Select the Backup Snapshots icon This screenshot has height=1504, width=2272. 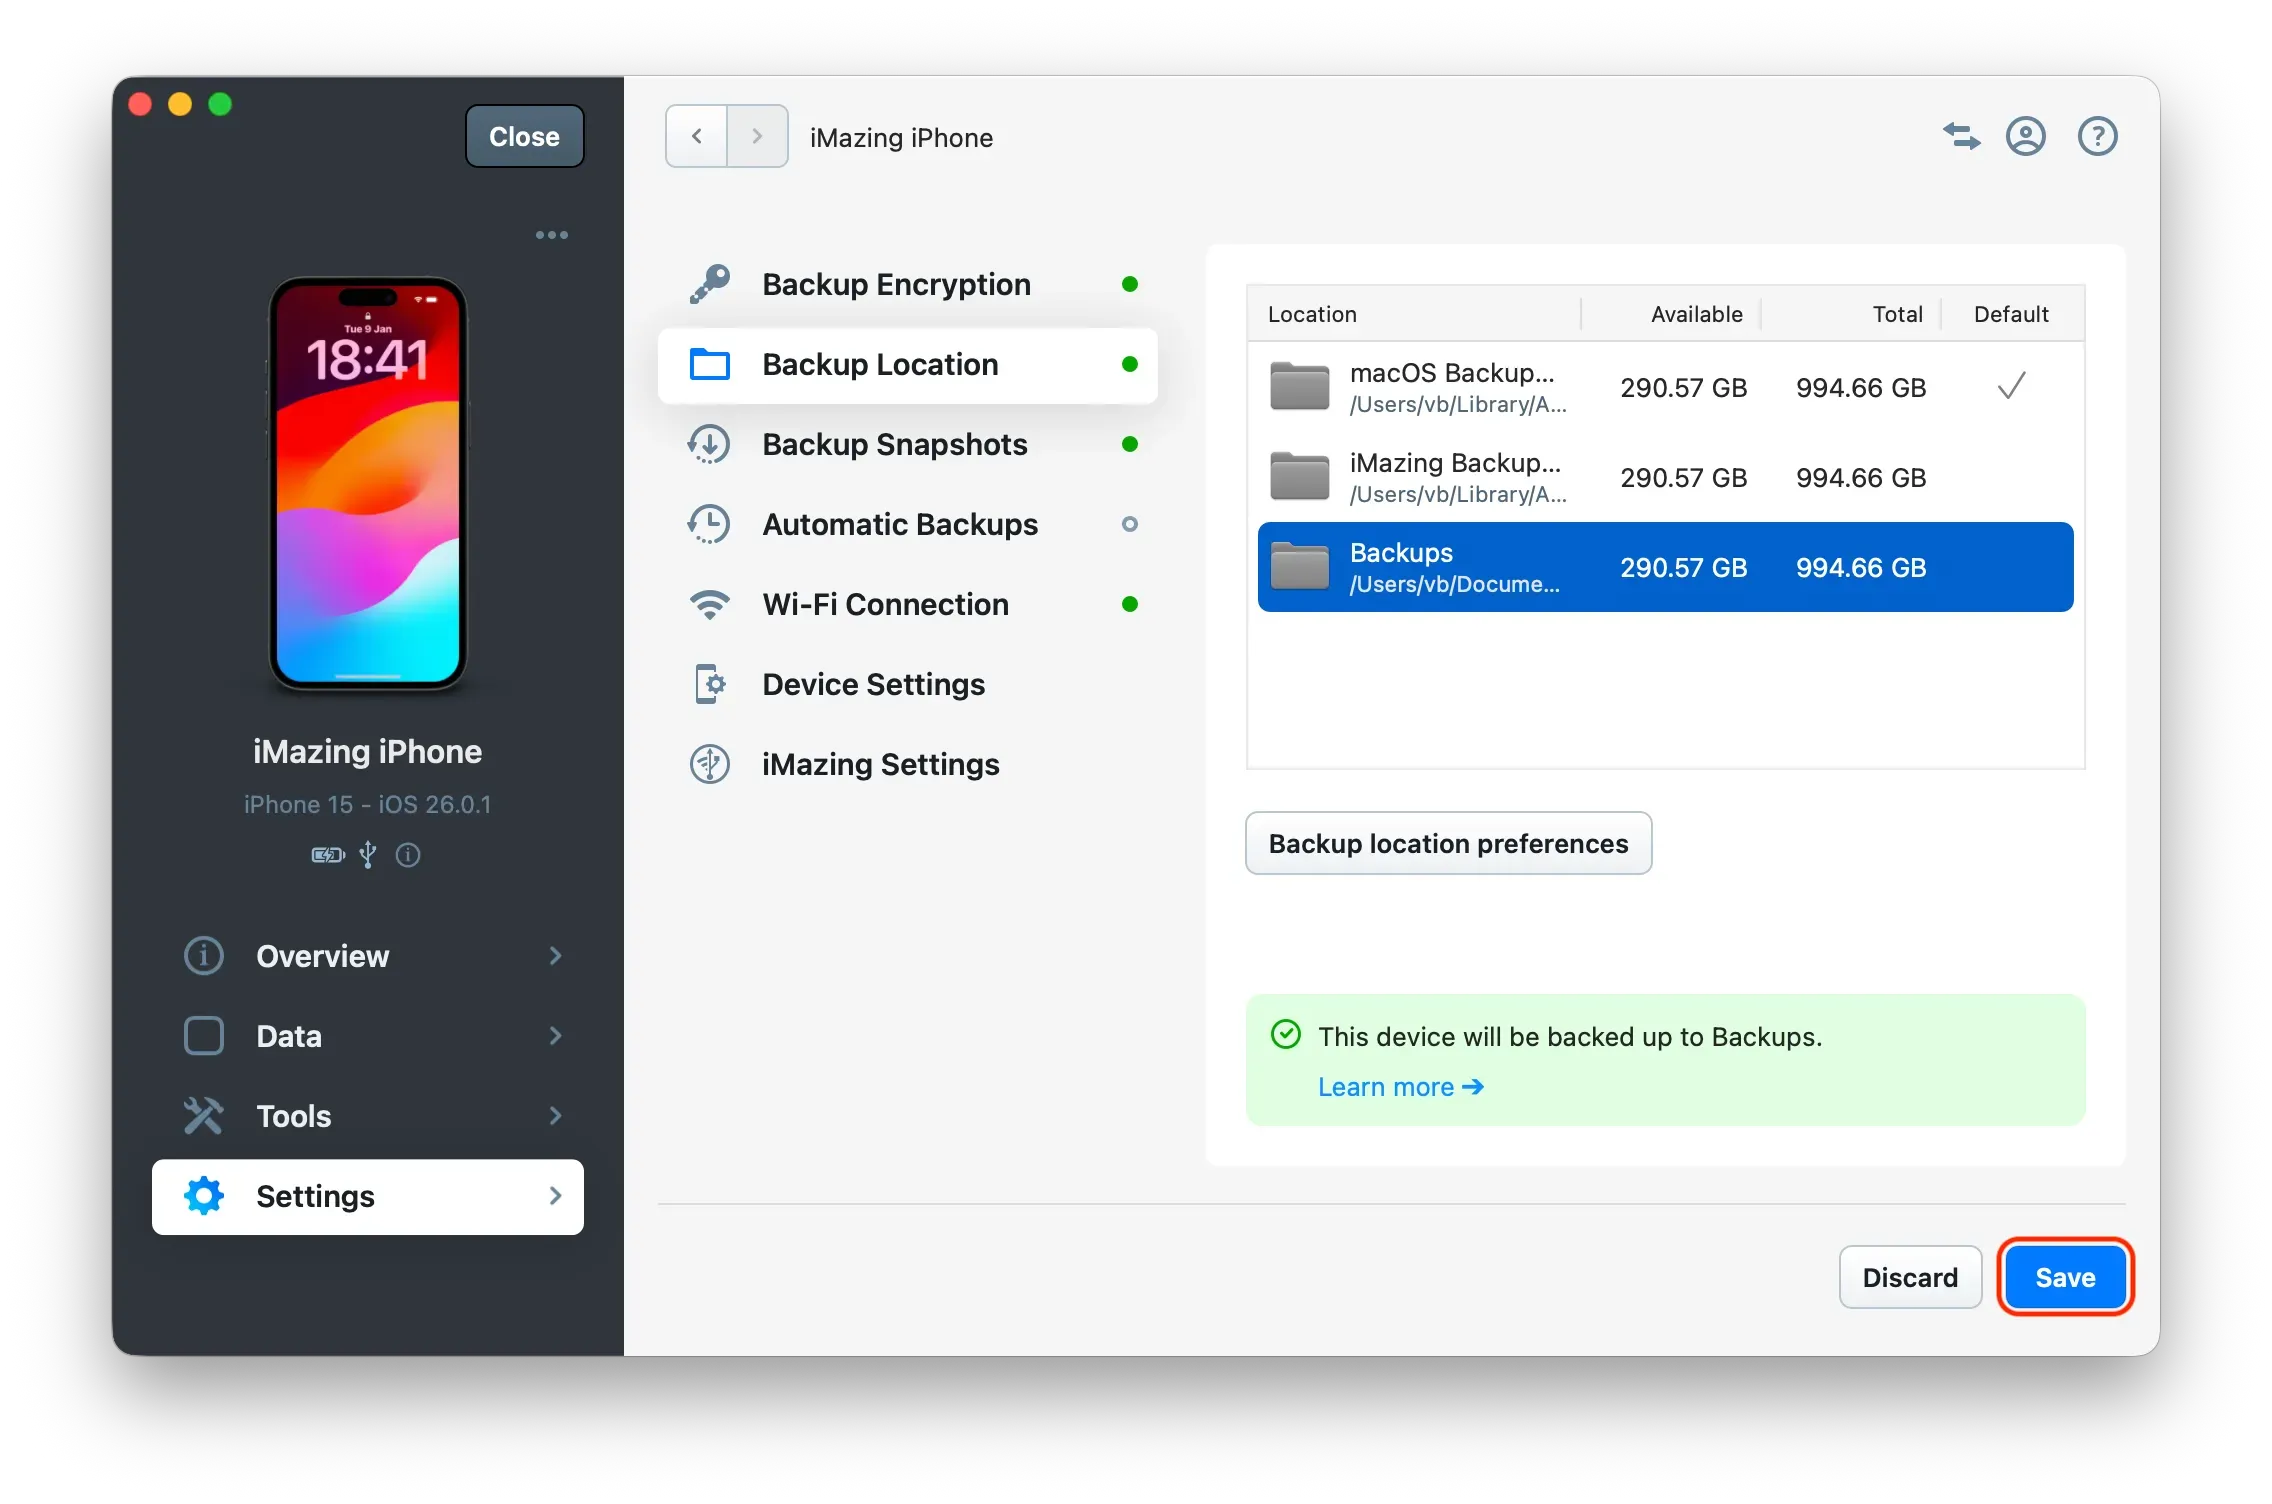pyautogui.click(x=710, y=444)
